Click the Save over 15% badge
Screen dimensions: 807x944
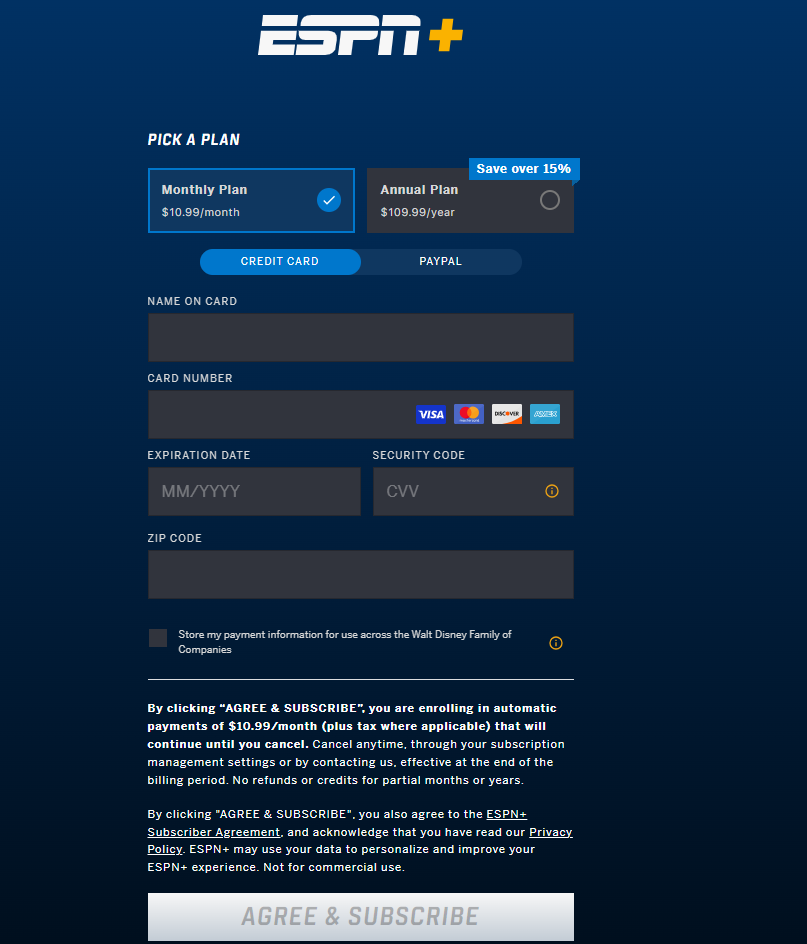pos(523,169)
